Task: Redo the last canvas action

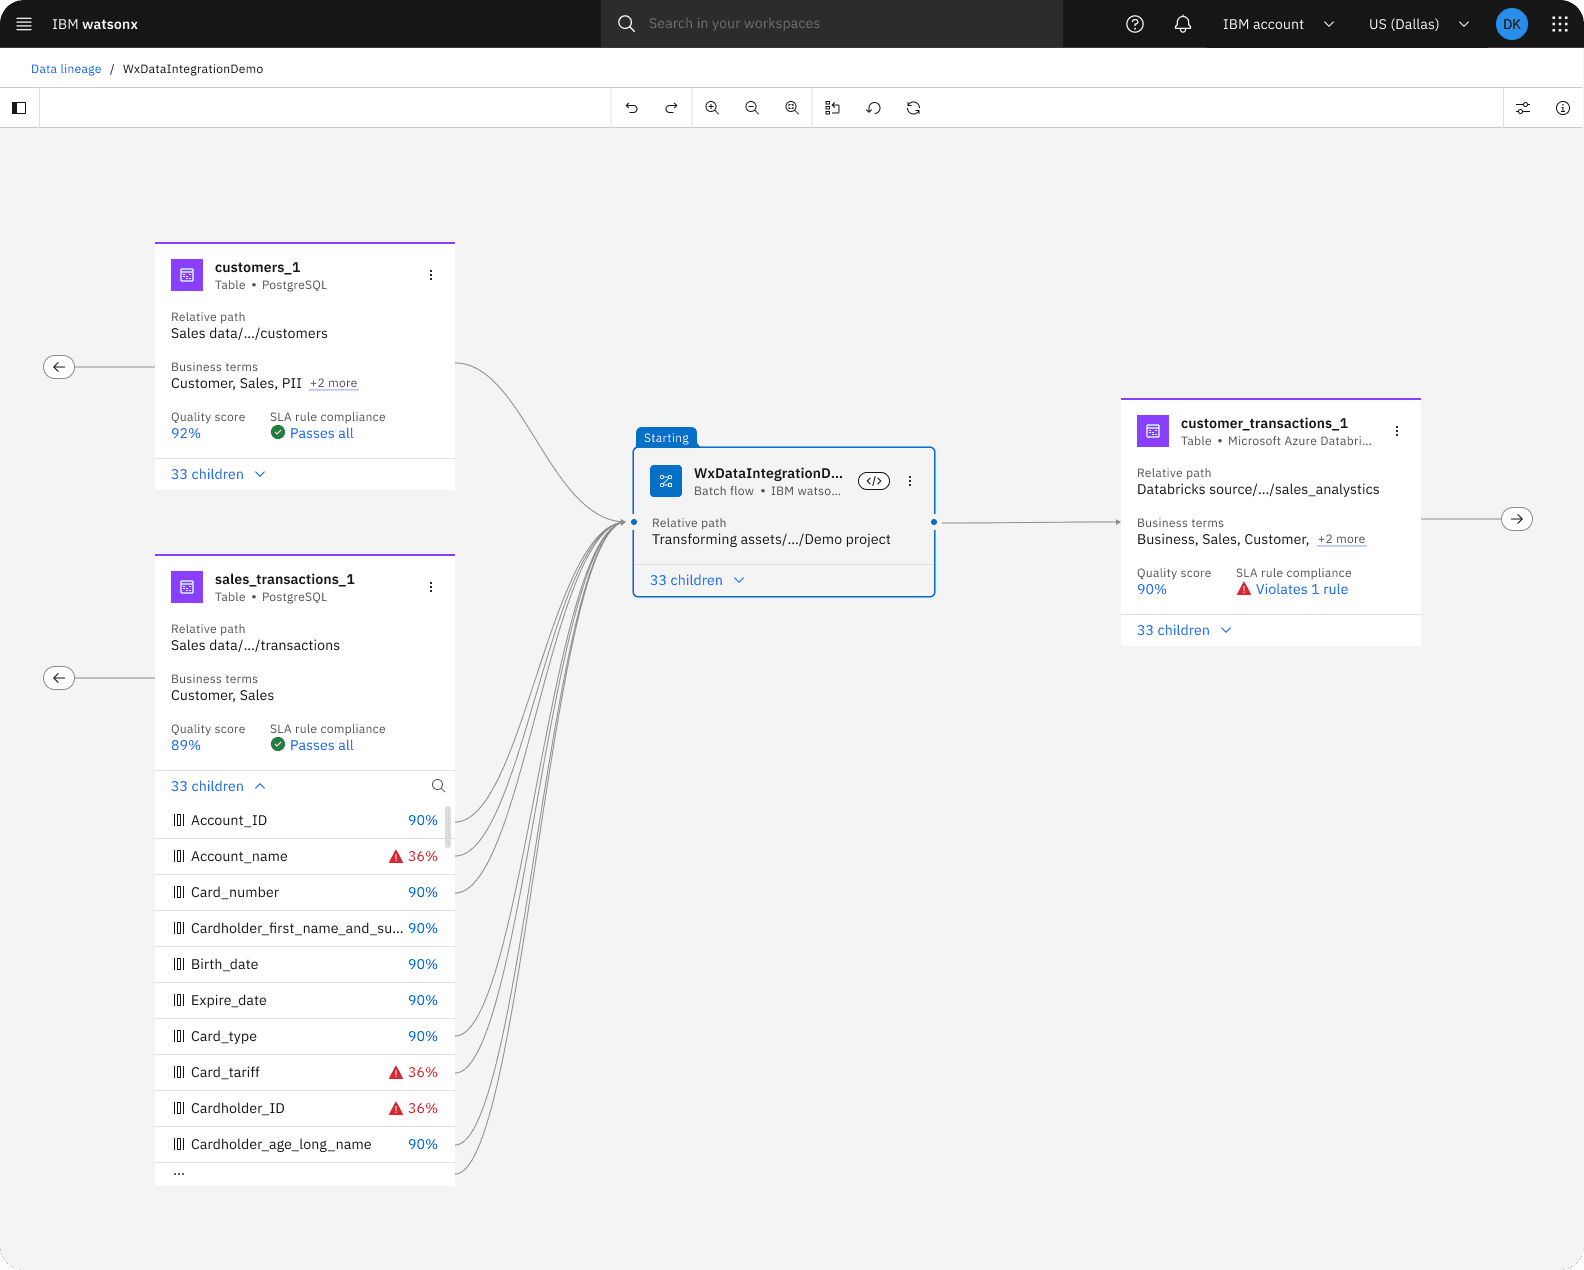Action: point(672,108)
